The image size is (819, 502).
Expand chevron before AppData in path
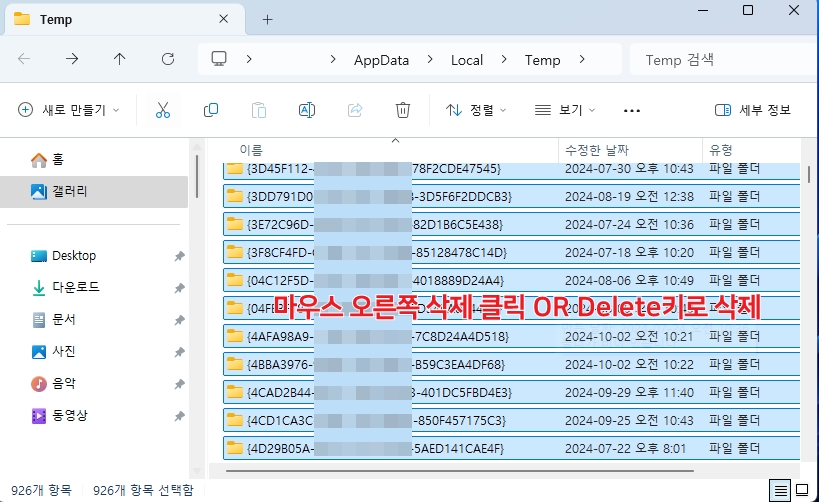point(333,59)
